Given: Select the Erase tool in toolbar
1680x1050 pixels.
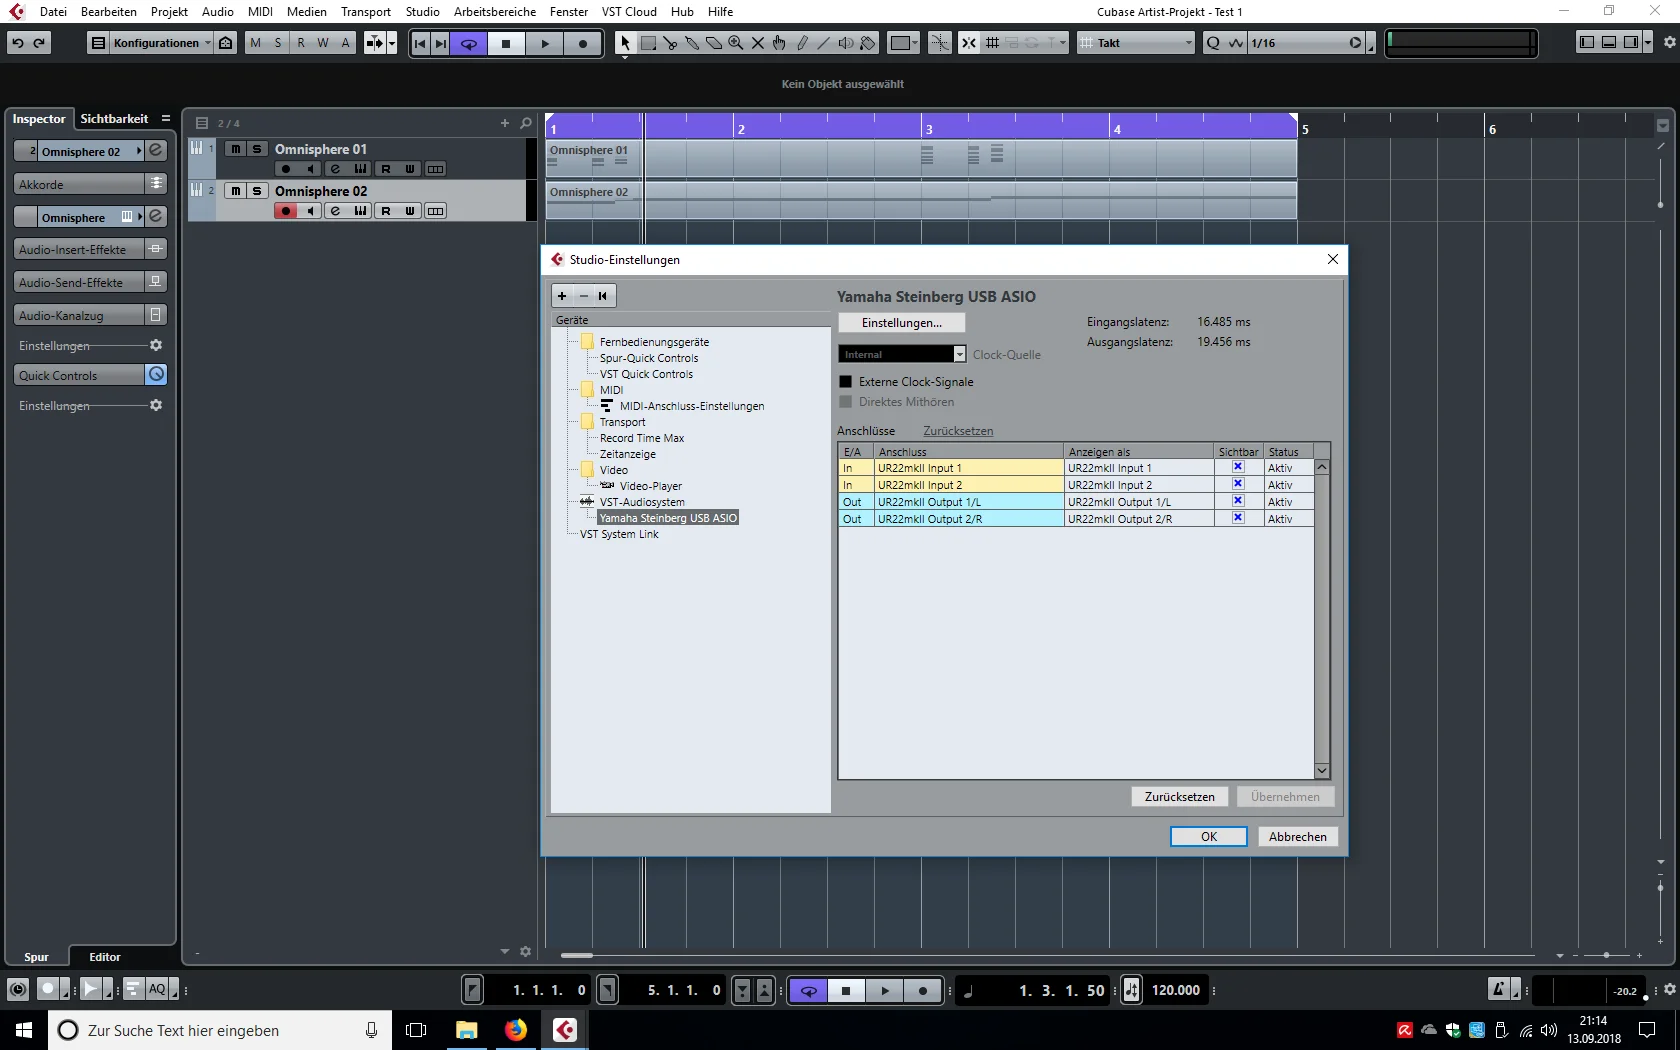Looking at the screenshot, I should 713,43.
